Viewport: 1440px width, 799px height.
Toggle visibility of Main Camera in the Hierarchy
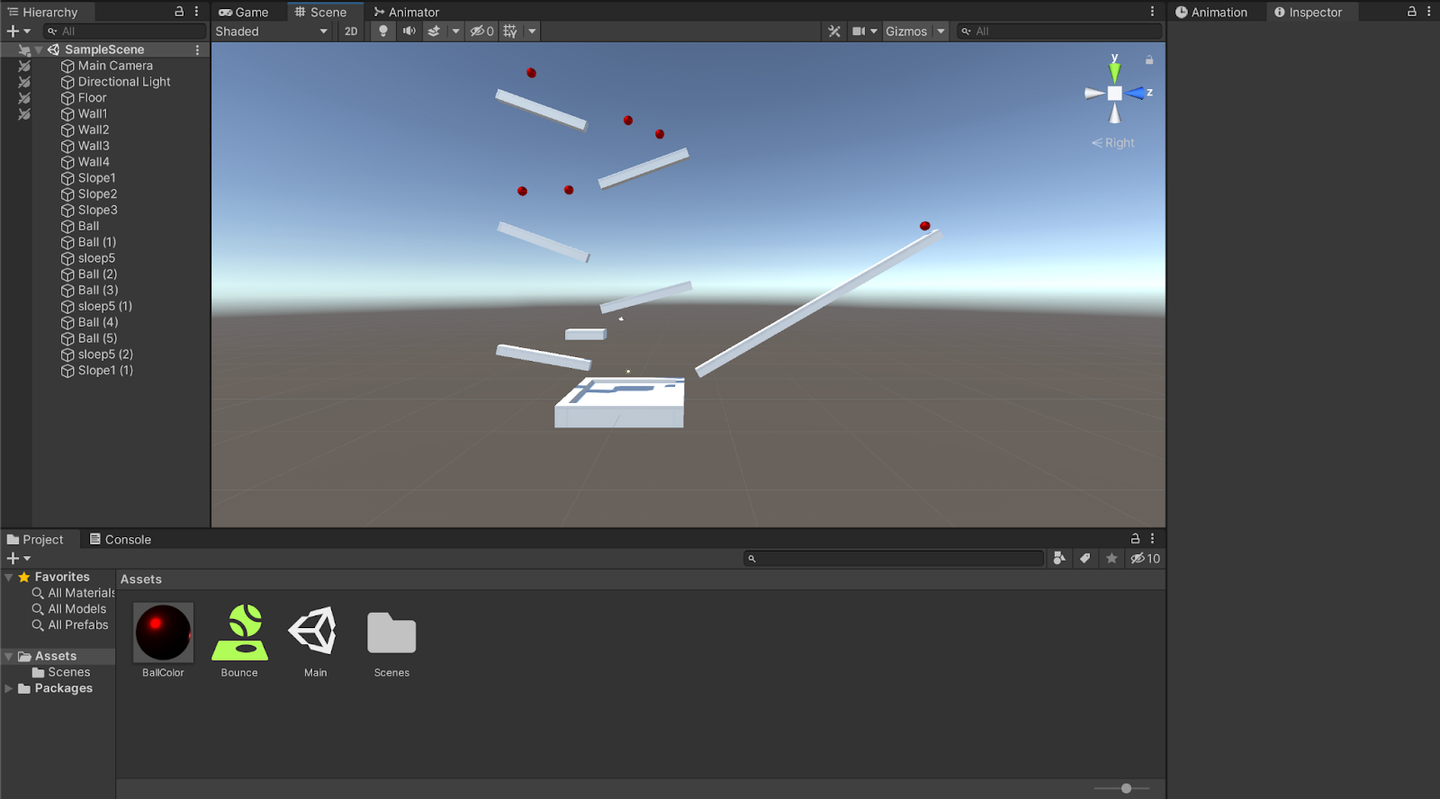pos(24,66)
